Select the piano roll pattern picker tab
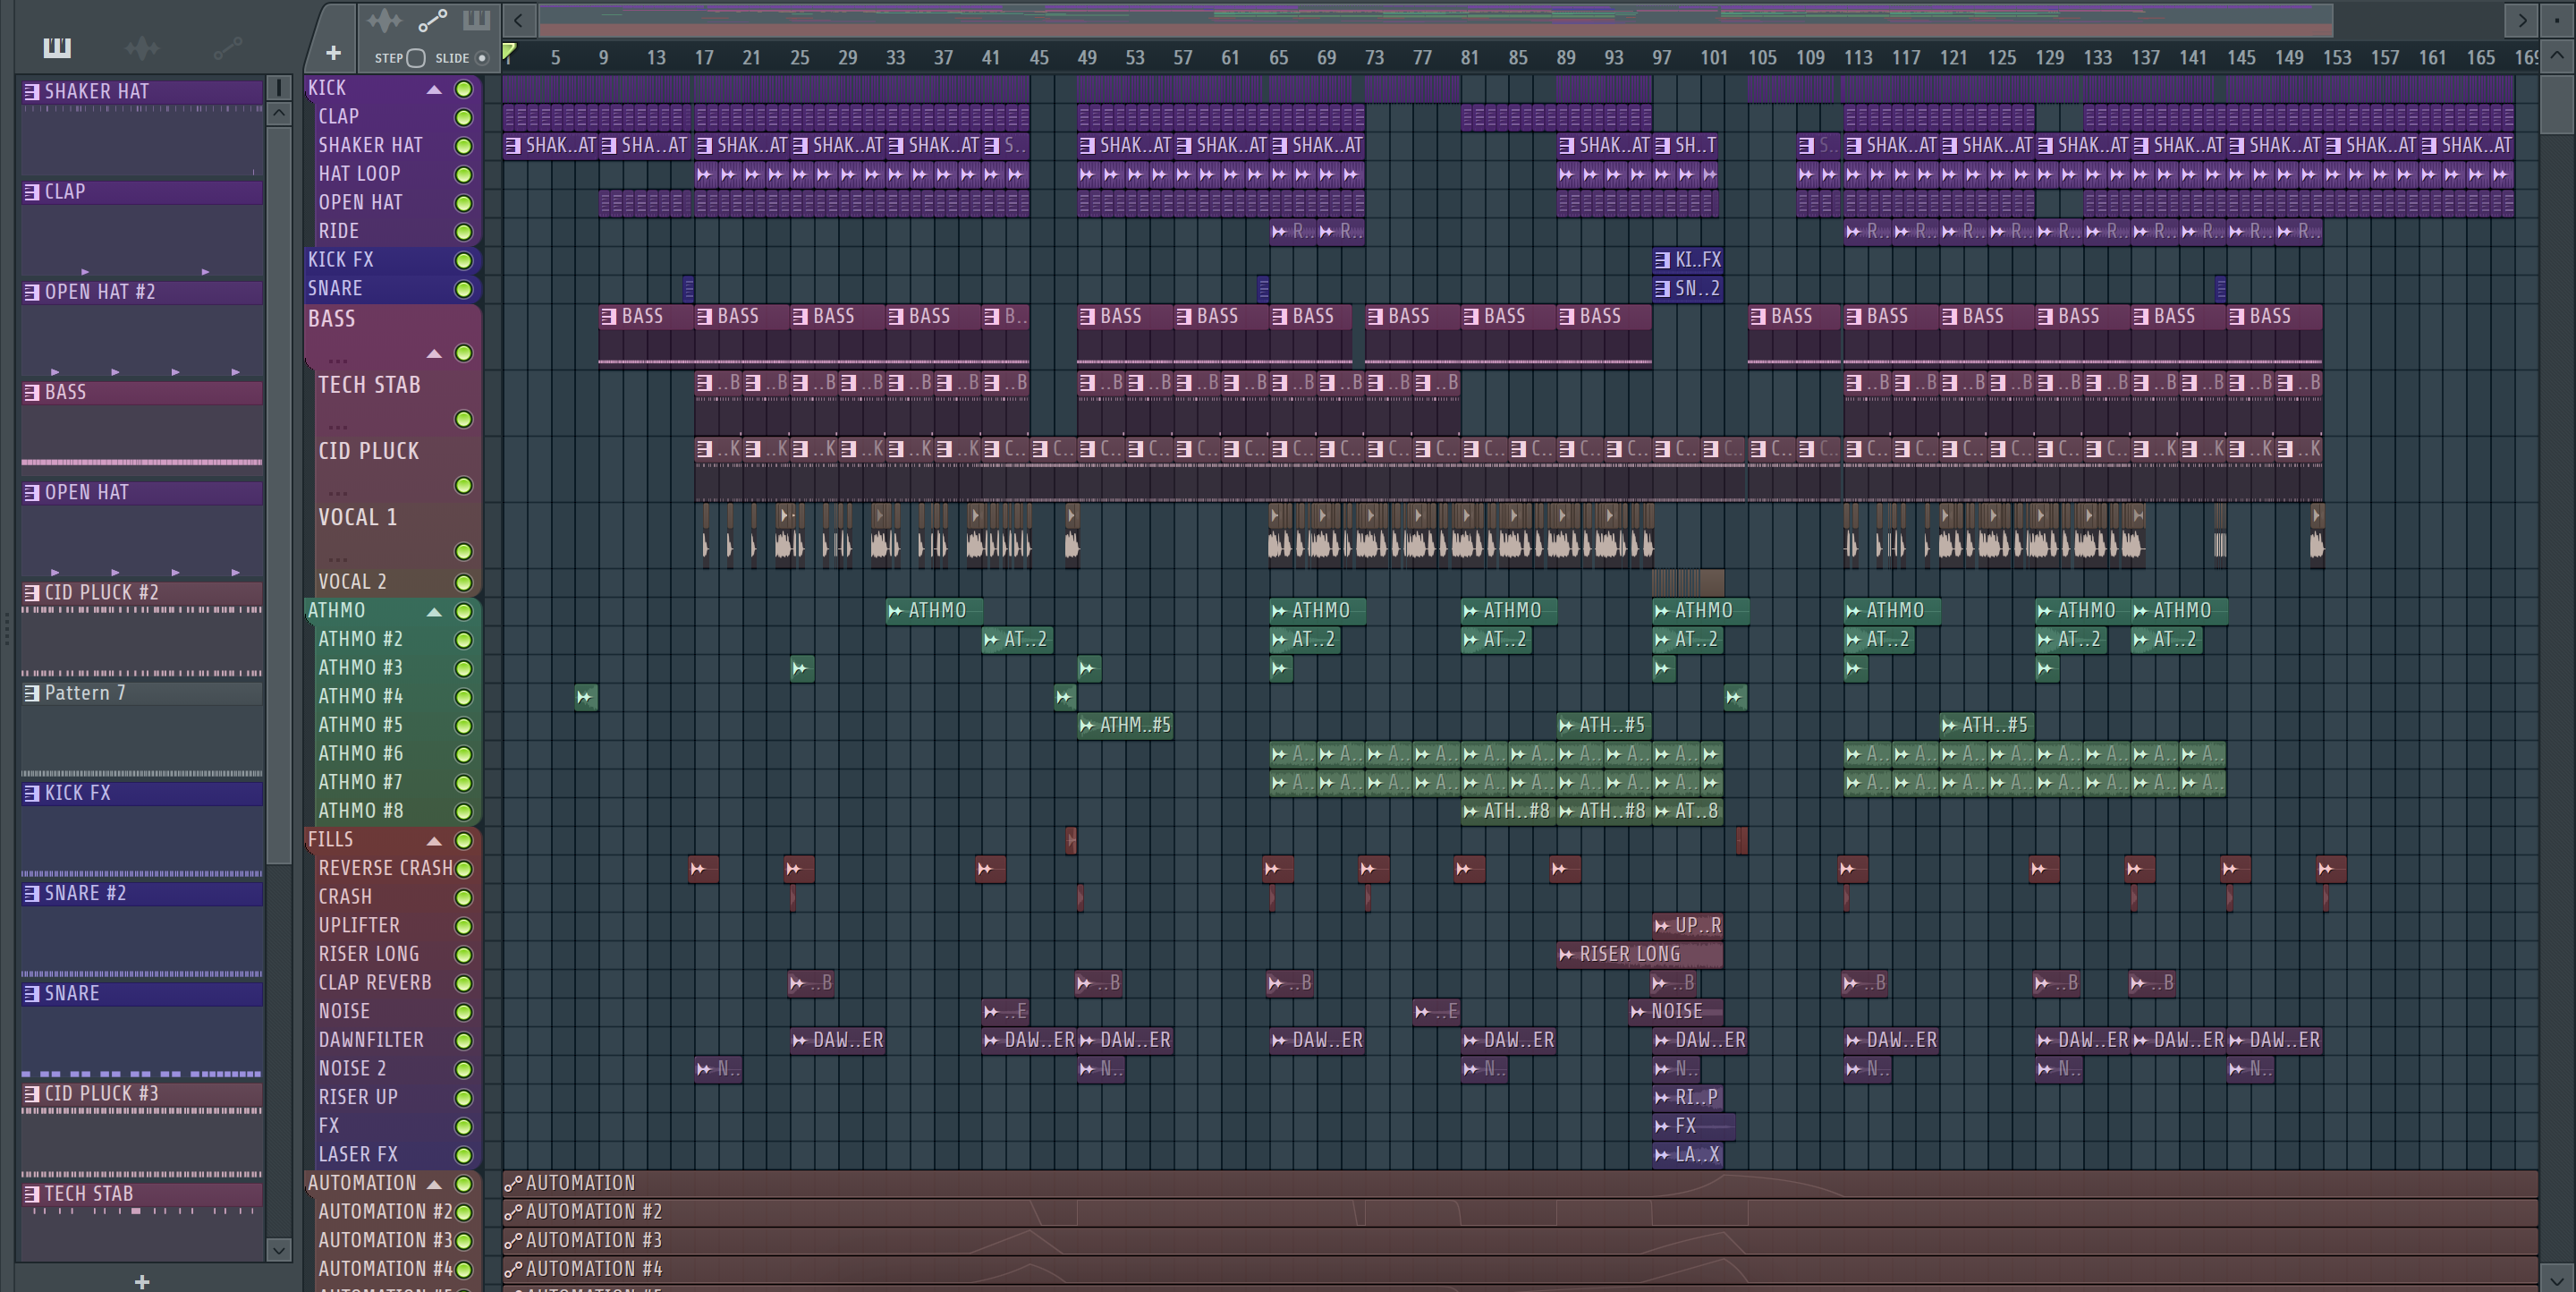Viewport: 2576px width, 1292px height. 56,47
